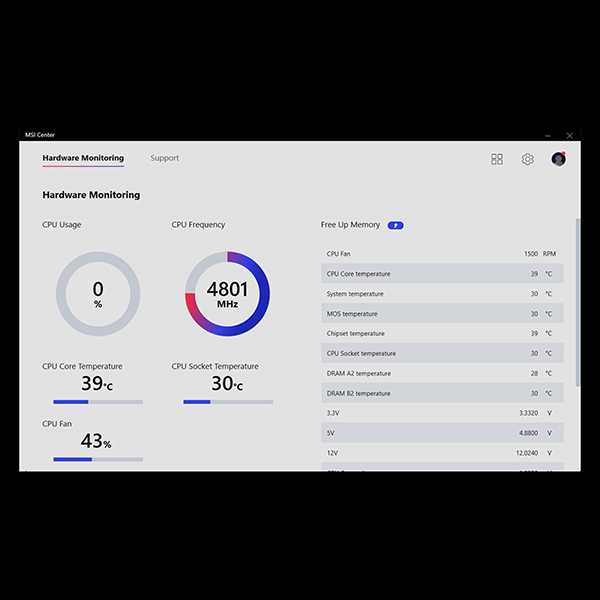Select the DRAM A2 temperature row
600x600 pixels.
click(442, 373)
